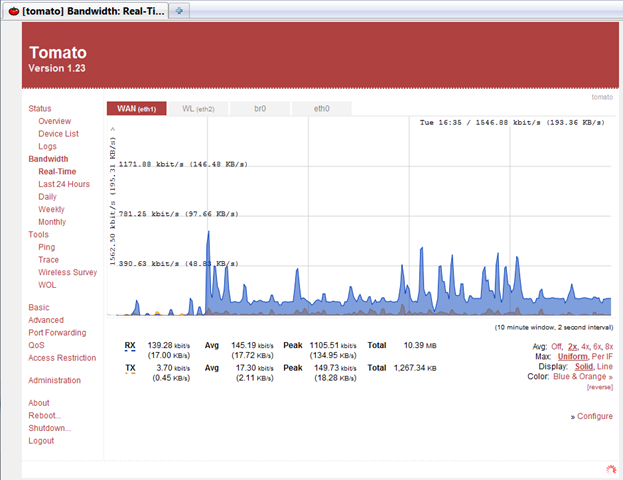Switch to the WAN (eth1) tab
The width and height of the screenshot is (623, 480).
point(136,108)
